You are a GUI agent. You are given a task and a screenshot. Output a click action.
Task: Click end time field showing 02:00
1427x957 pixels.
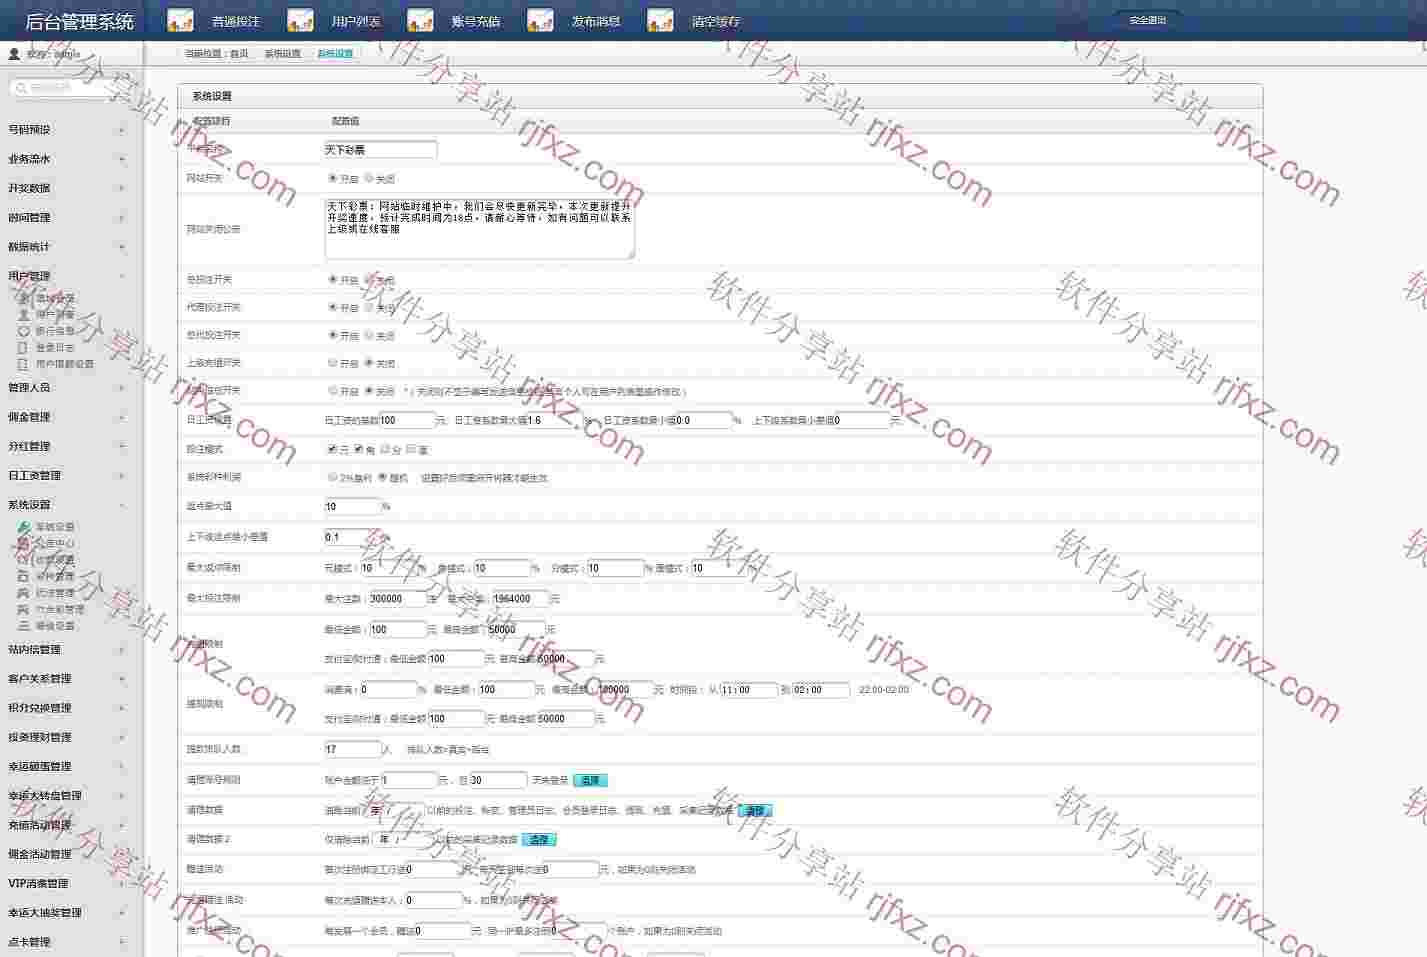[x=821, y=690]
